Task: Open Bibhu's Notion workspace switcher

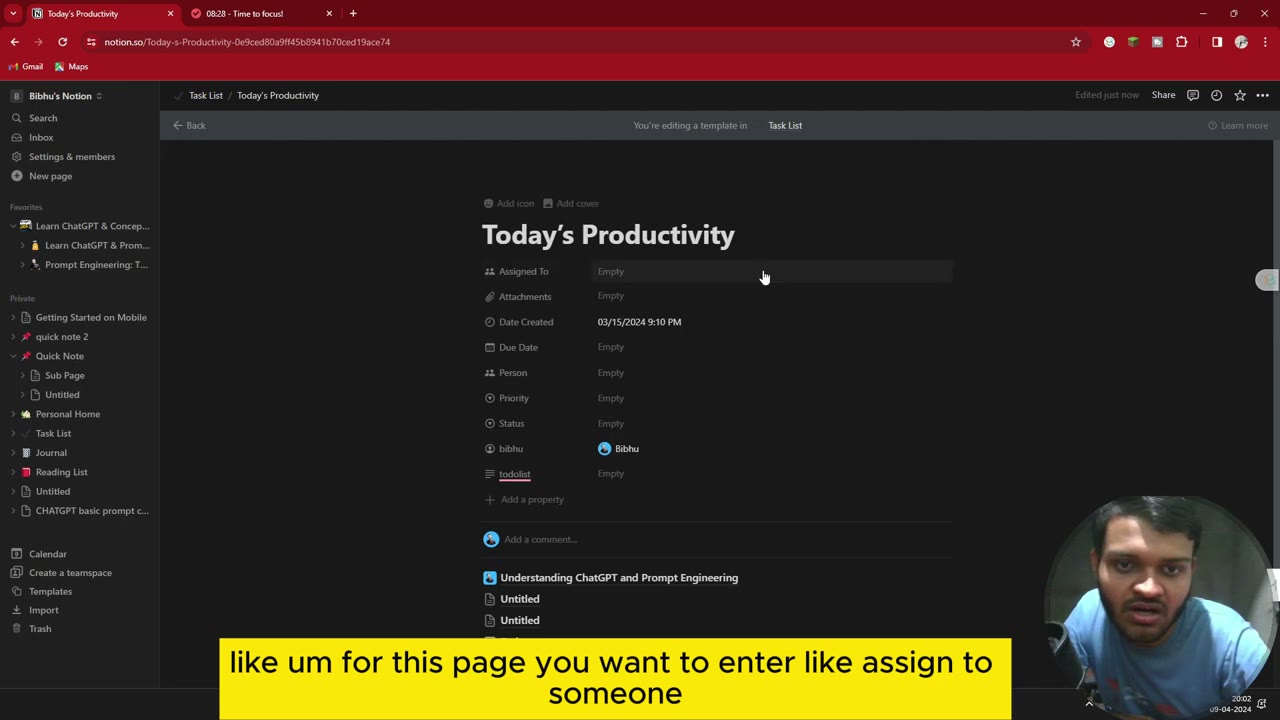Action: [x=58, y=96]
